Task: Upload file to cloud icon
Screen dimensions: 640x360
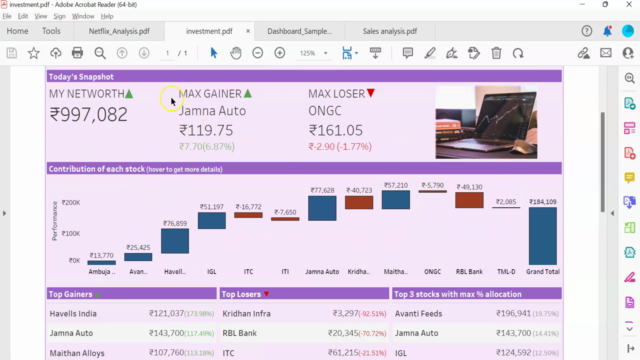Action: (x=56, y=53)
